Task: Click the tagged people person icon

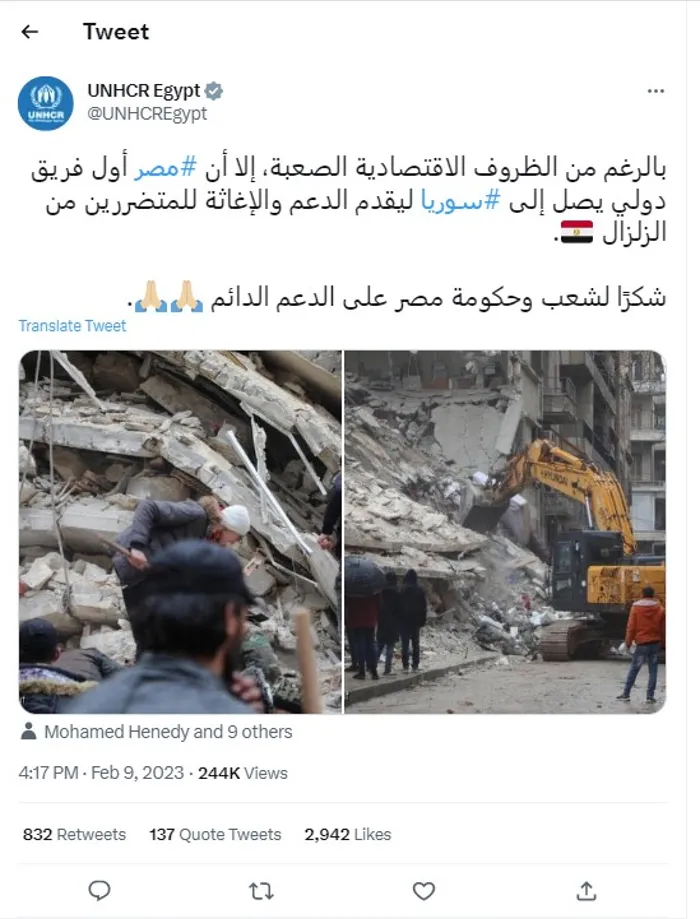Action: click(x=28, y=731)
